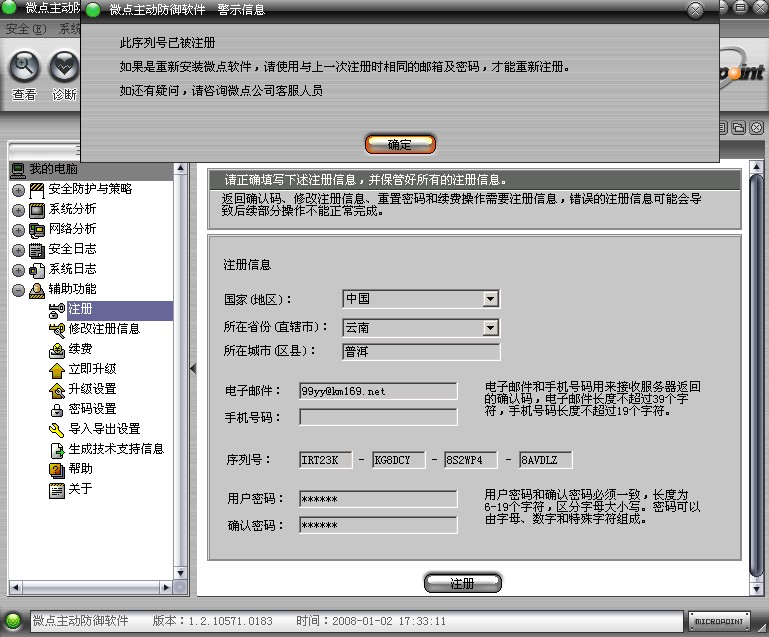Click tree panel horizontal scrollbar left arrow
The image size is (769, 637).
15,587
